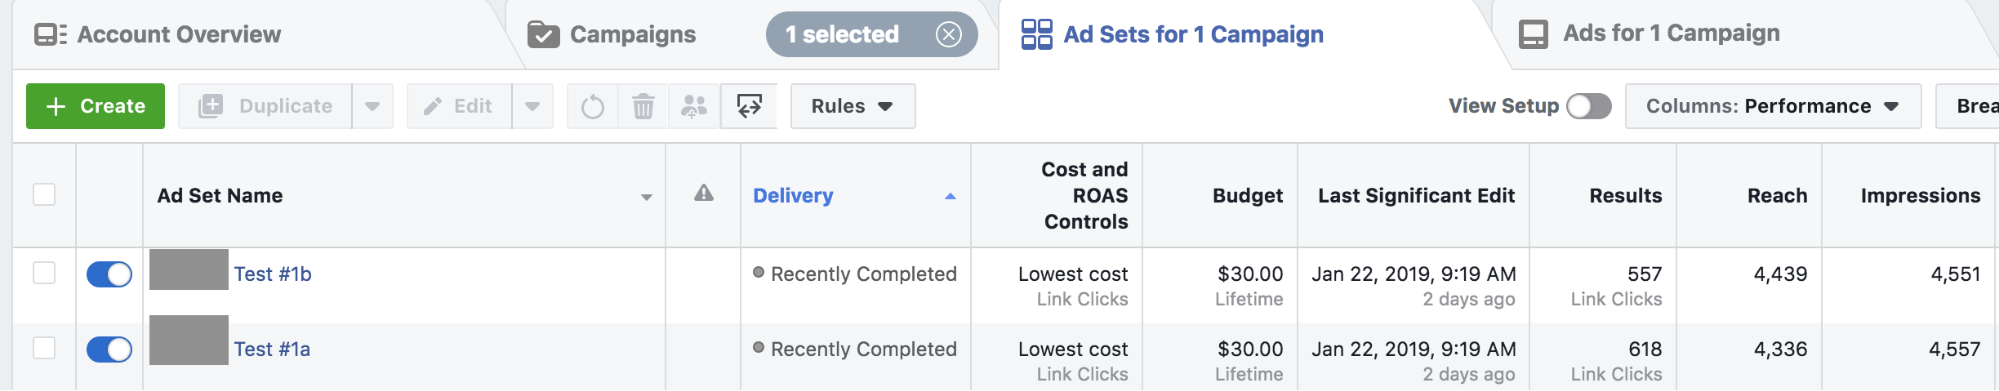This screenshot has width=1999, height=391.
Task: Clear the 1 selected campaign filter
Action: pos(948,35)
